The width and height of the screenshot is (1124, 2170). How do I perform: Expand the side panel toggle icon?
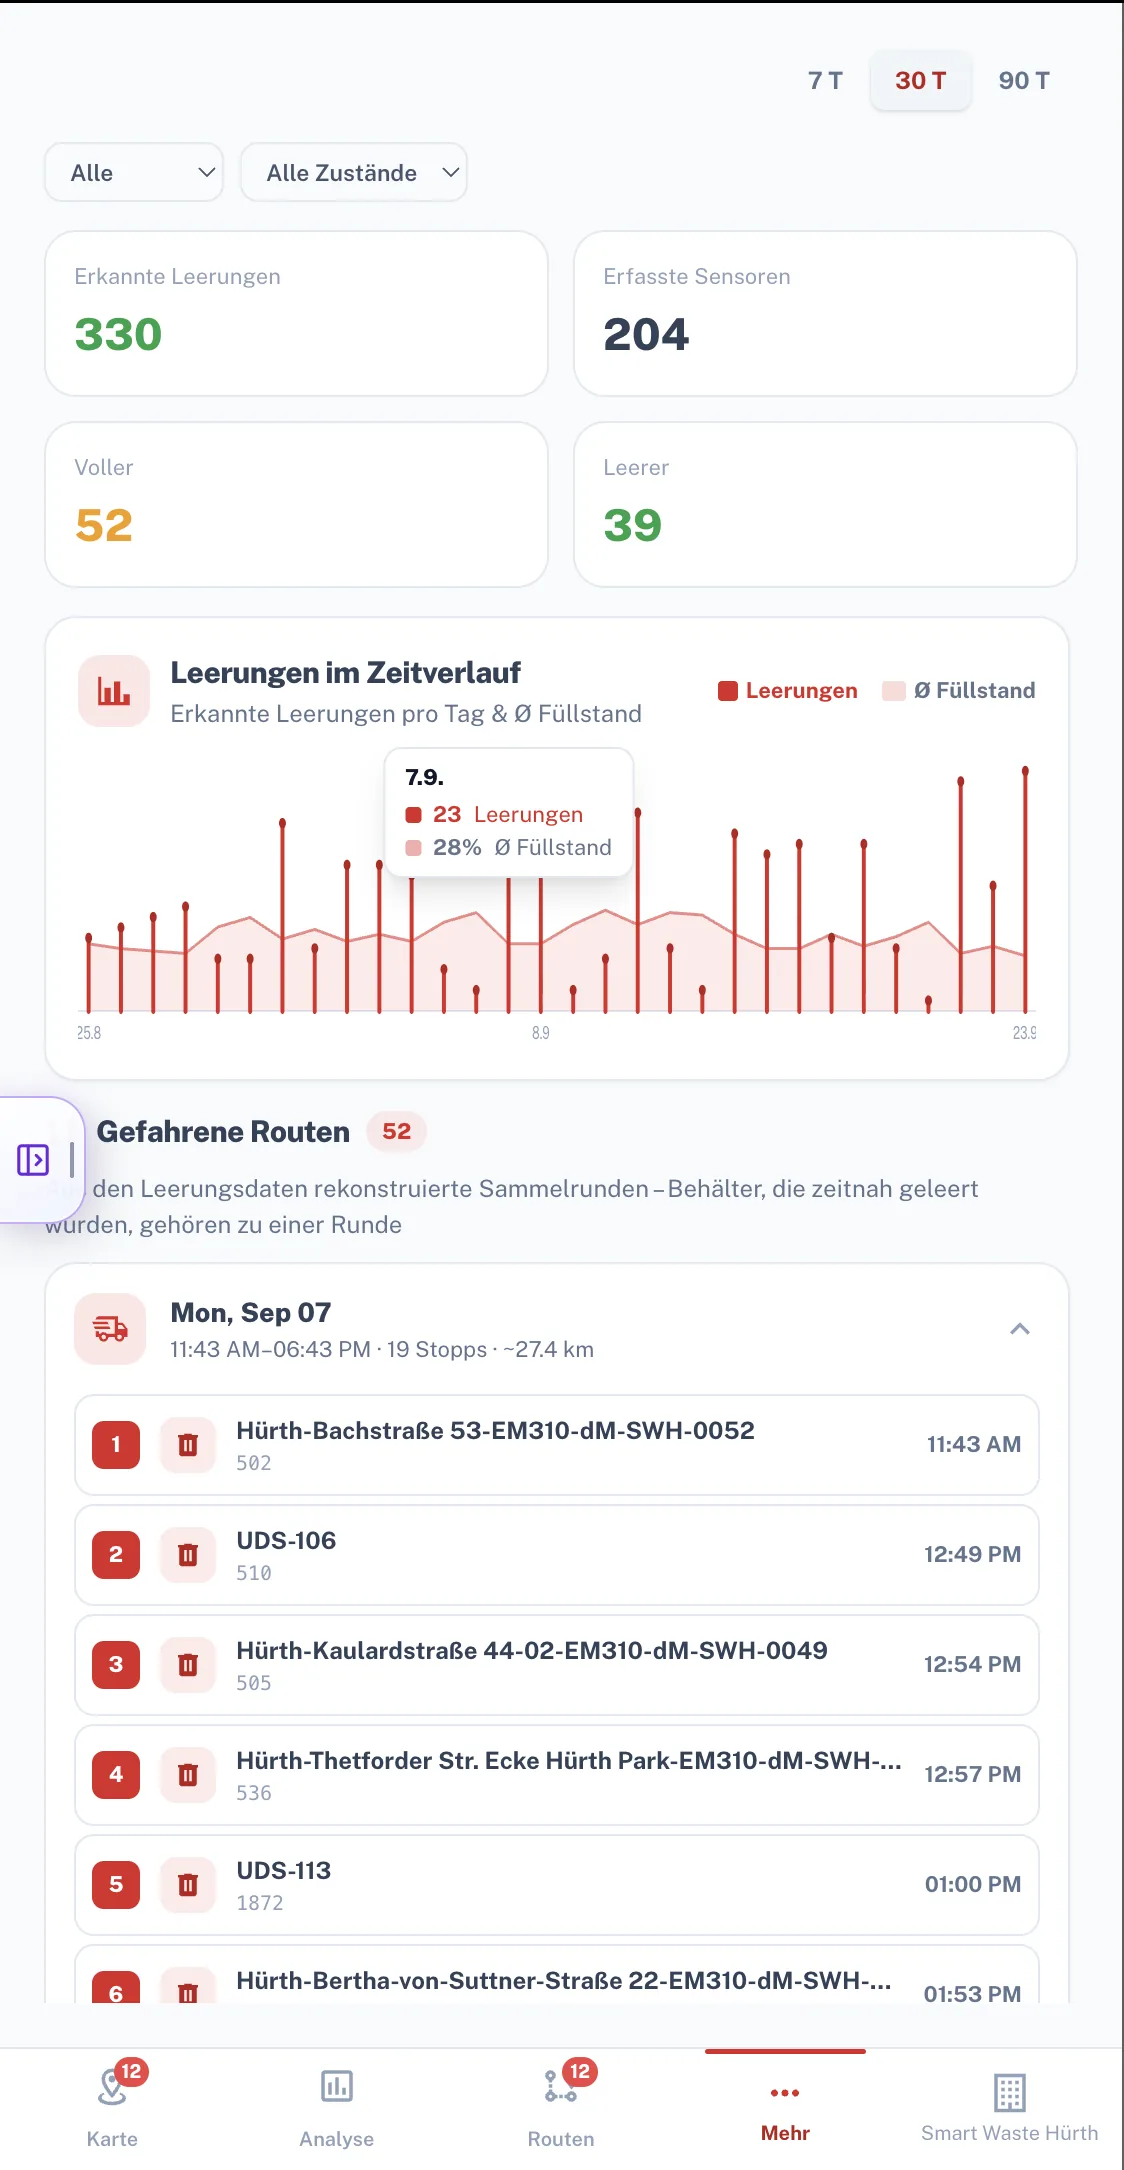33,1160
